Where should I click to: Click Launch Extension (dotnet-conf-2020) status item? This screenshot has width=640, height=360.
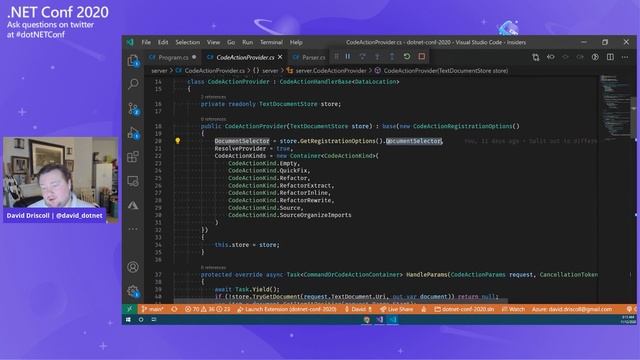click(x=287, y=309)
